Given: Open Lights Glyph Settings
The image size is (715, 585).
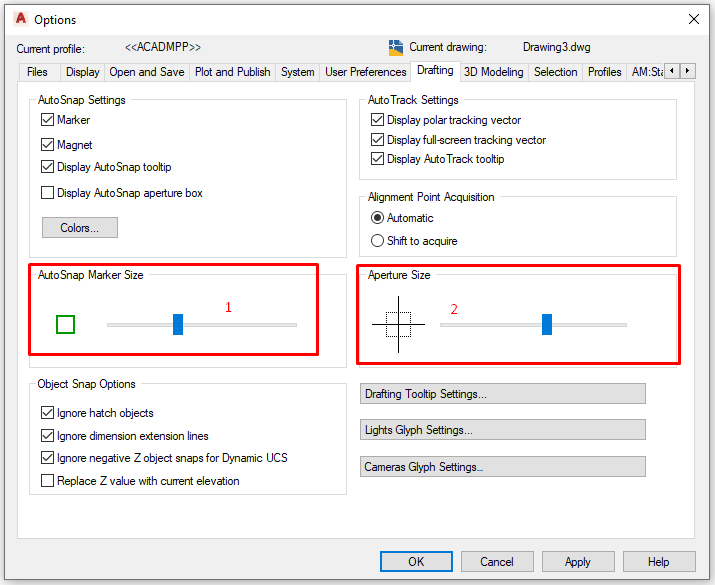Looking at the screenshot, I should click(x=502, y=430).
